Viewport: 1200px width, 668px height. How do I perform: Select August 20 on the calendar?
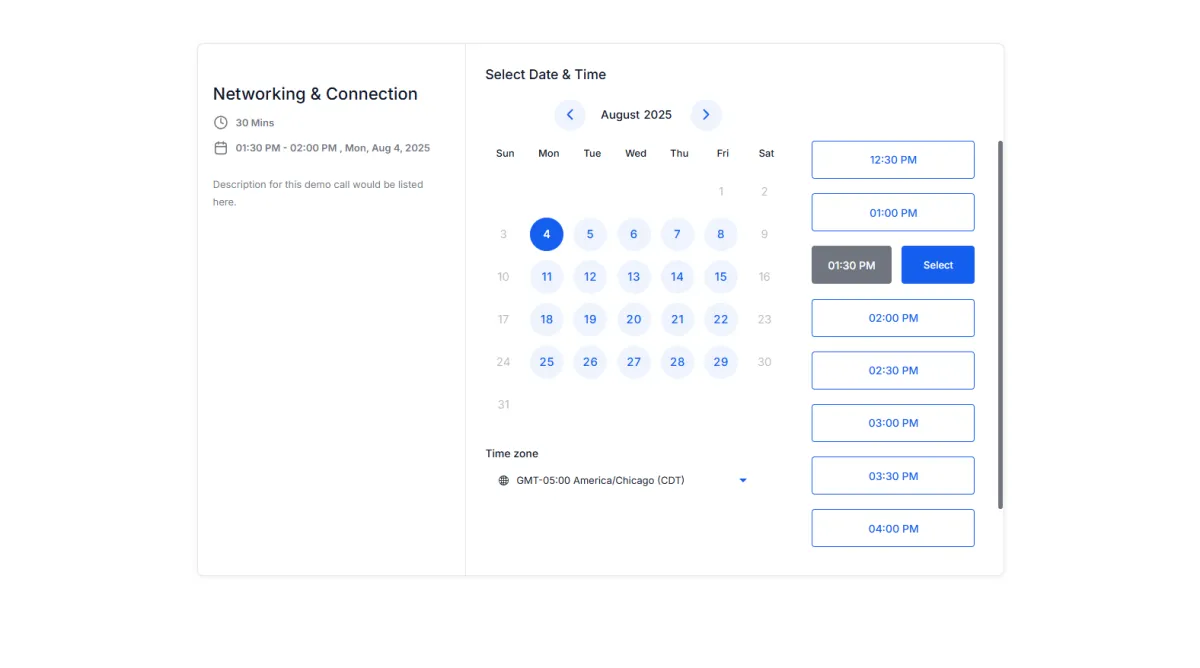(x=634, y=320)
